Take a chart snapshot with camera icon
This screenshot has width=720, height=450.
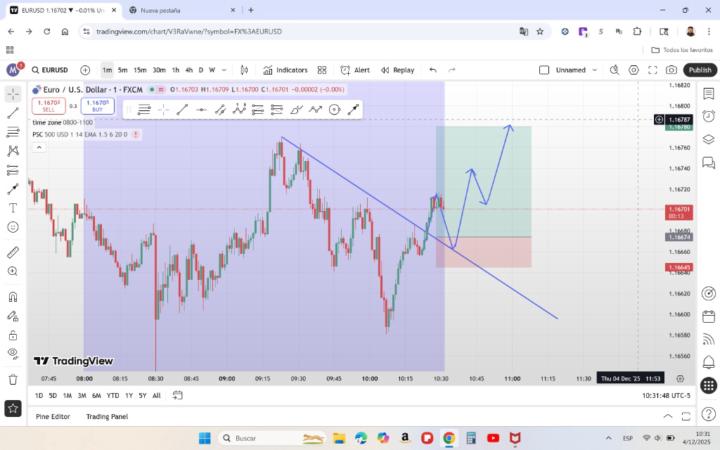pos(671,70)
